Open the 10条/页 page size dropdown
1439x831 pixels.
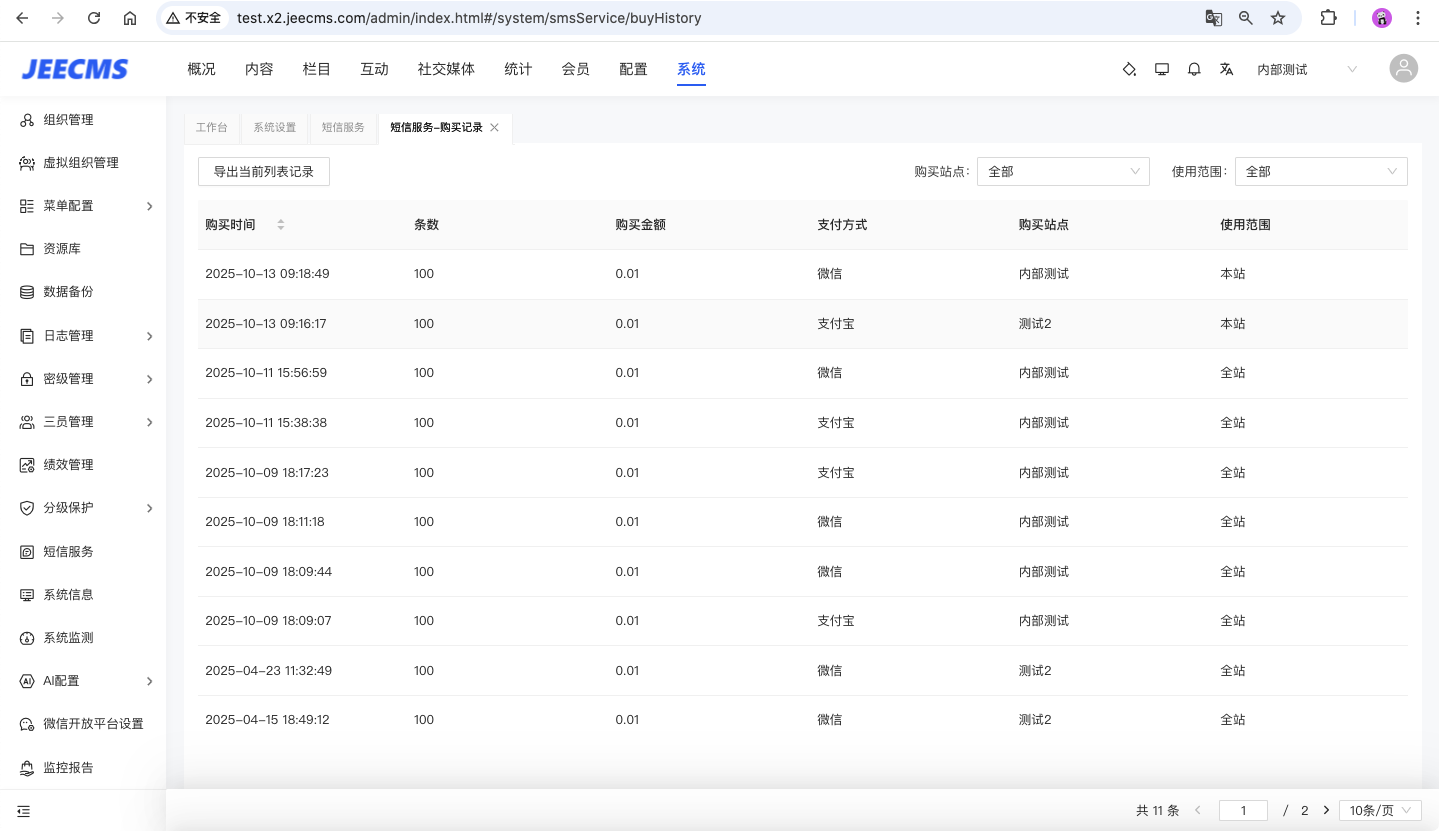[1380, 811]
